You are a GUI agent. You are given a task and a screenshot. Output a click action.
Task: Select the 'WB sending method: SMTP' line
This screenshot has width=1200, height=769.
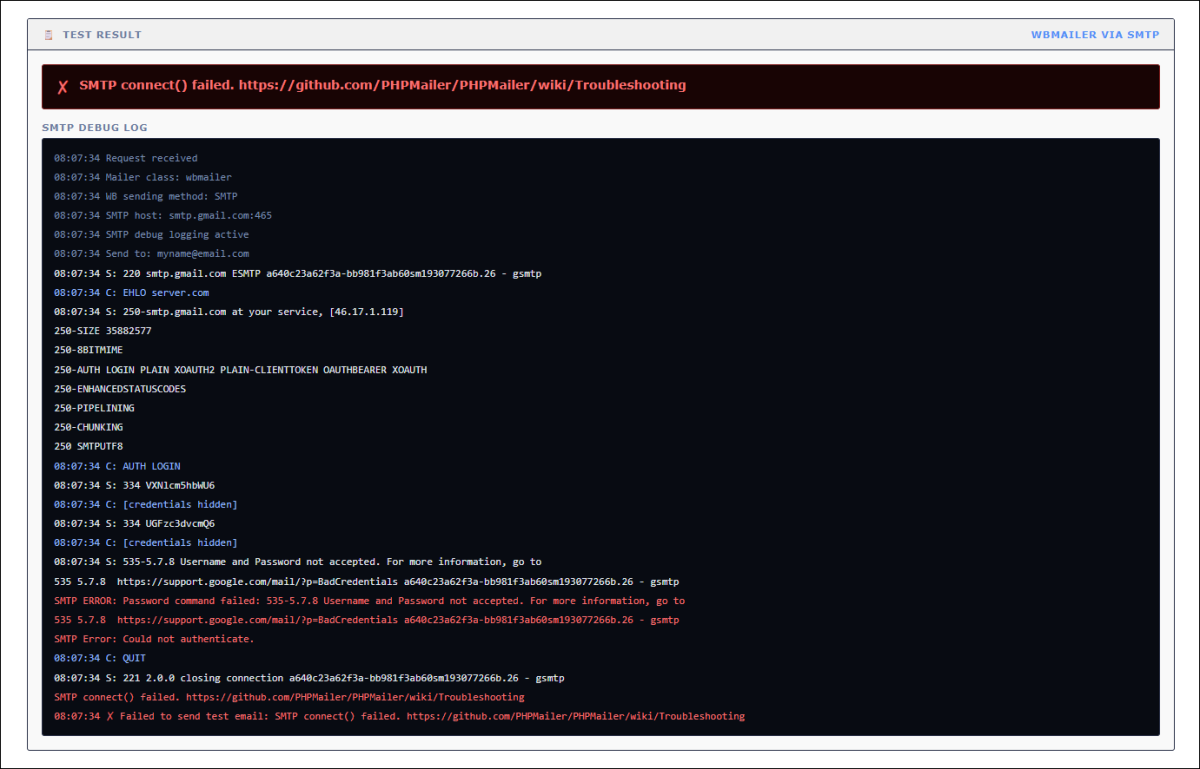click(146, 196)
